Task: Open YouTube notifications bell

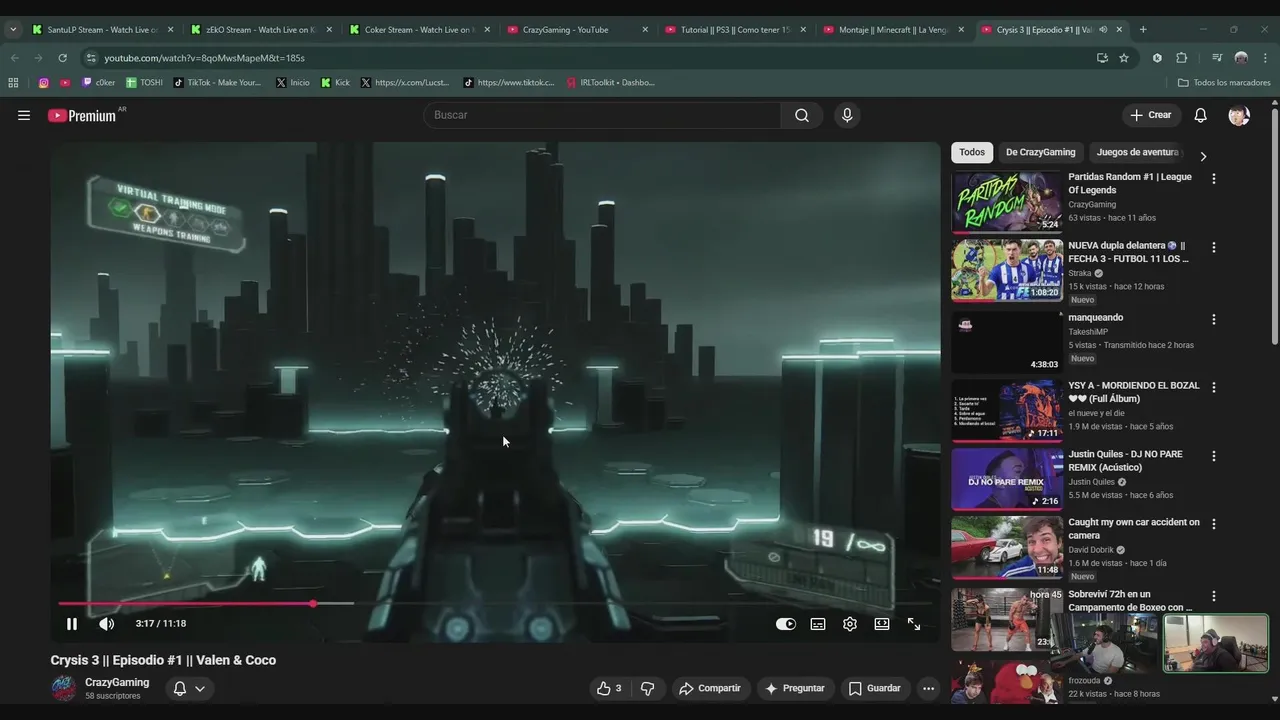Action: (x=1200, y=115)
